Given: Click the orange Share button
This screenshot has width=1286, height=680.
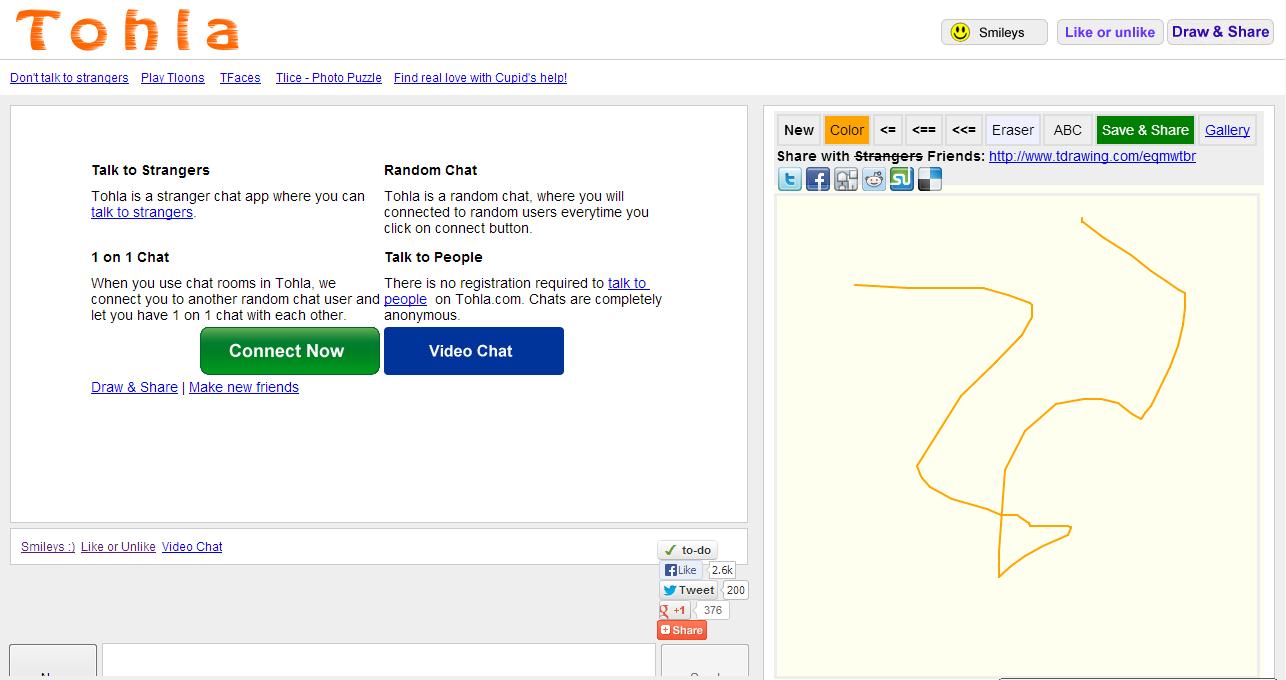Looking at the screenshot, I should click(682, 630).
